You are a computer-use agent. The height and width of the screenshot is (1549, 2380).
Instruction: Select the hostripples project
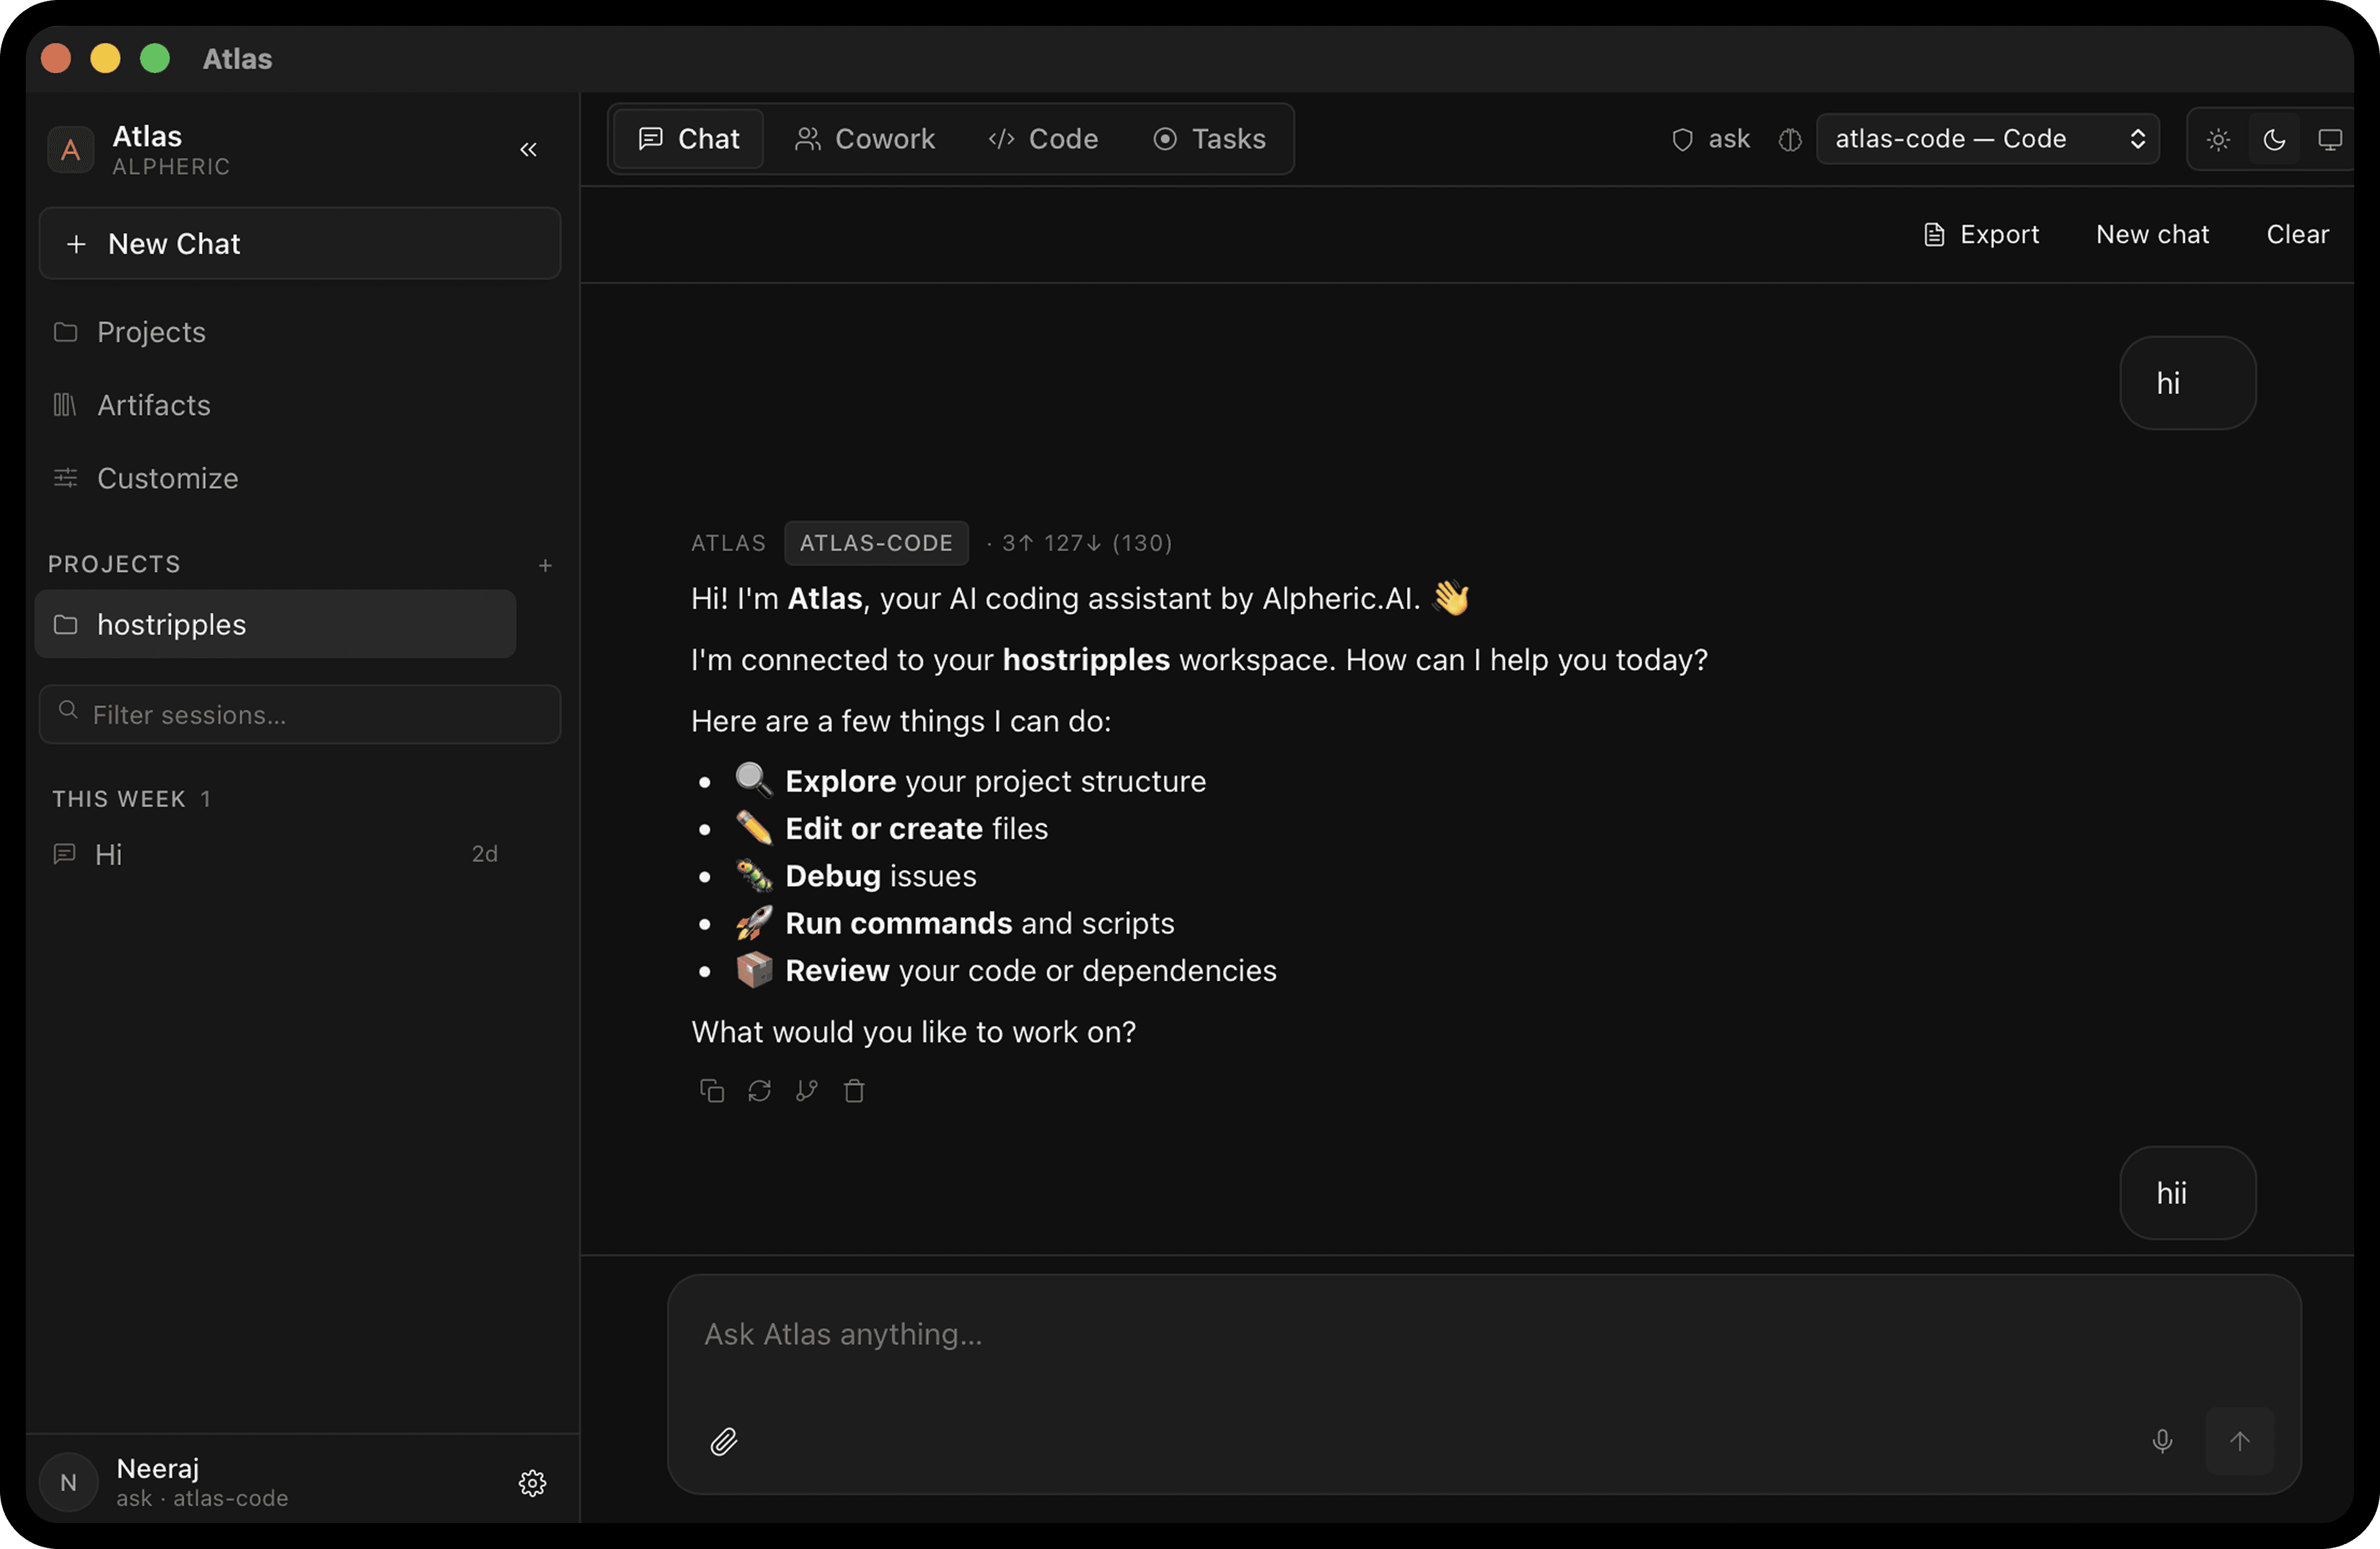(x=276, y=624)
